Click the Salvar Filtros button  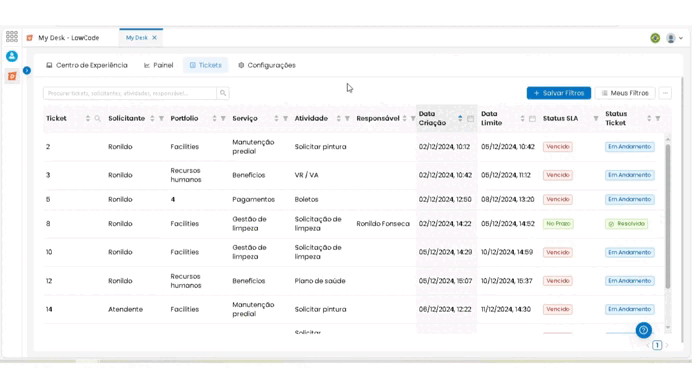(x=559, y=93)
